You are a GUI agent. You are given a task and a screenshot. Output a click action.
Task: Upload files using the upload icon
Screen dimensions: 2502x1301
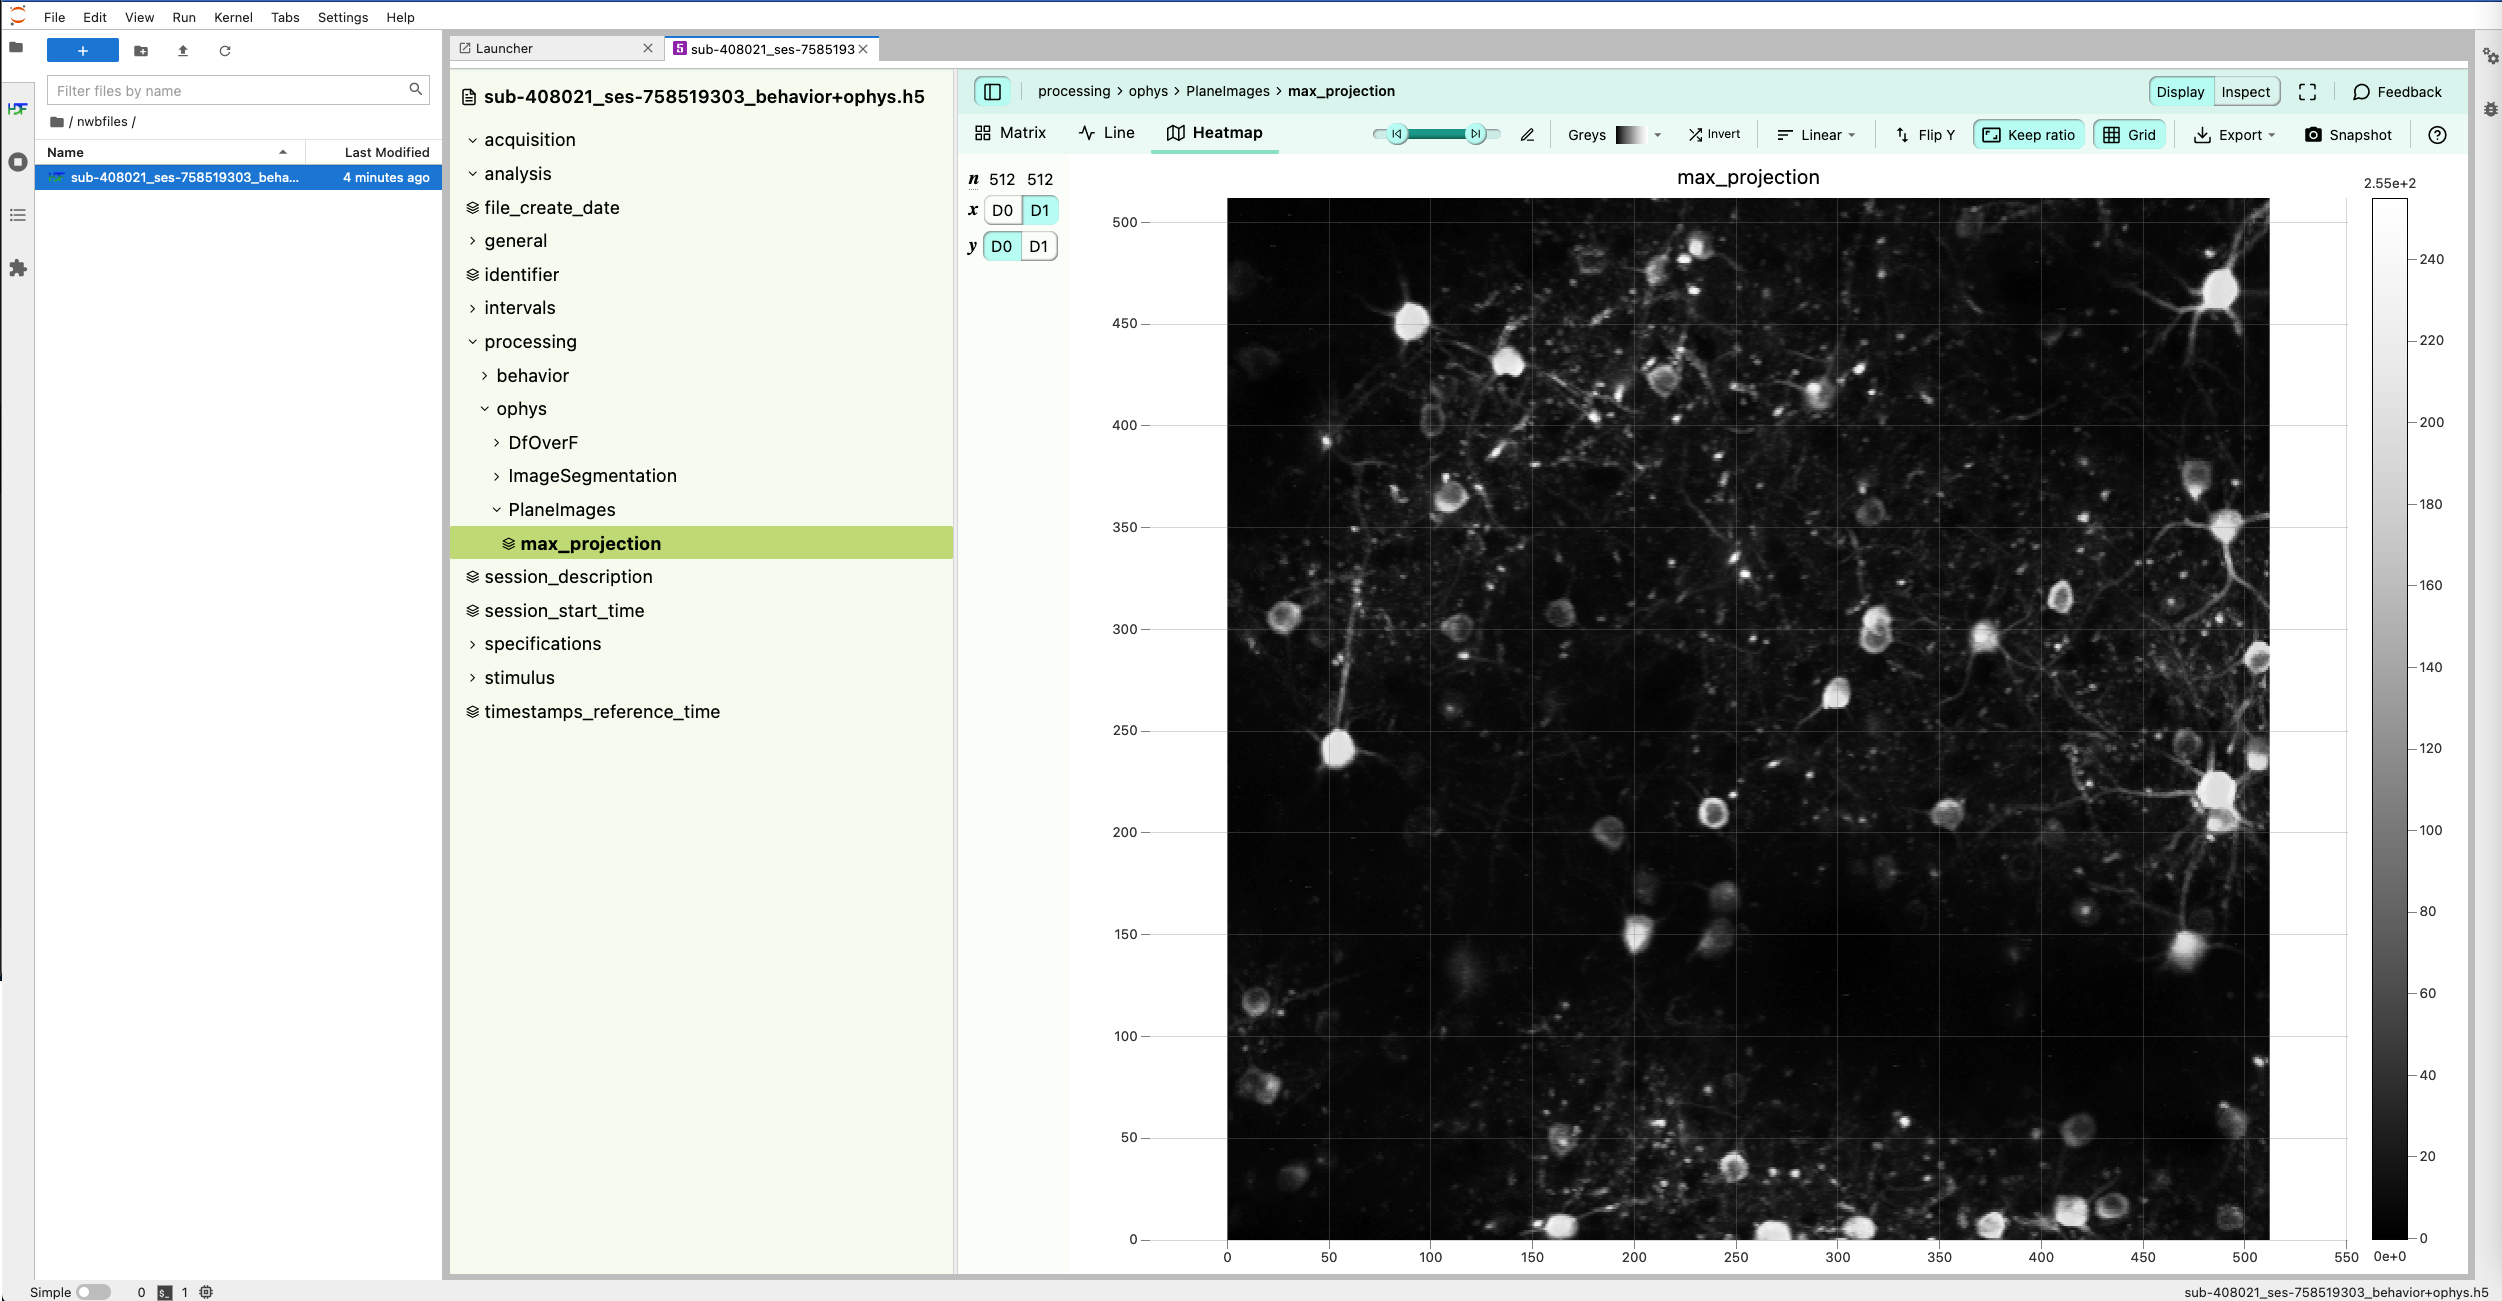pyautogui.click(x=183, y=51)
